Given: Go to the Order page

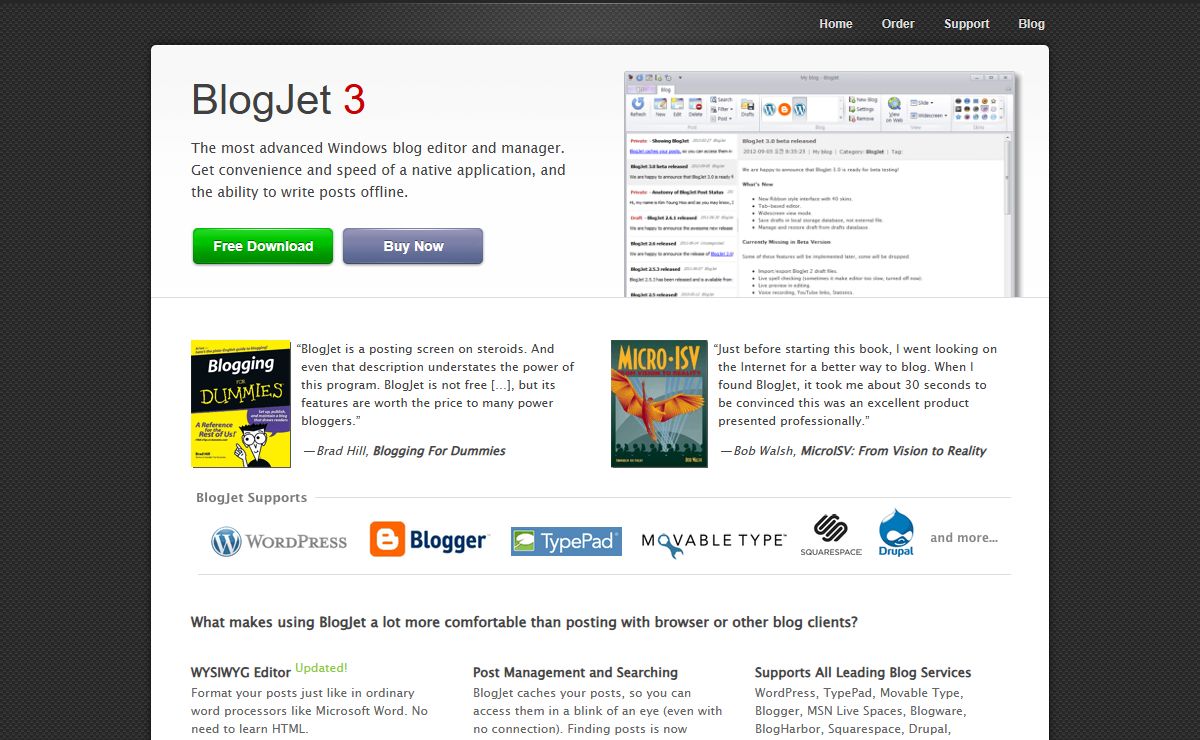Looking at the screenshot, I should (x=898, y=24).
